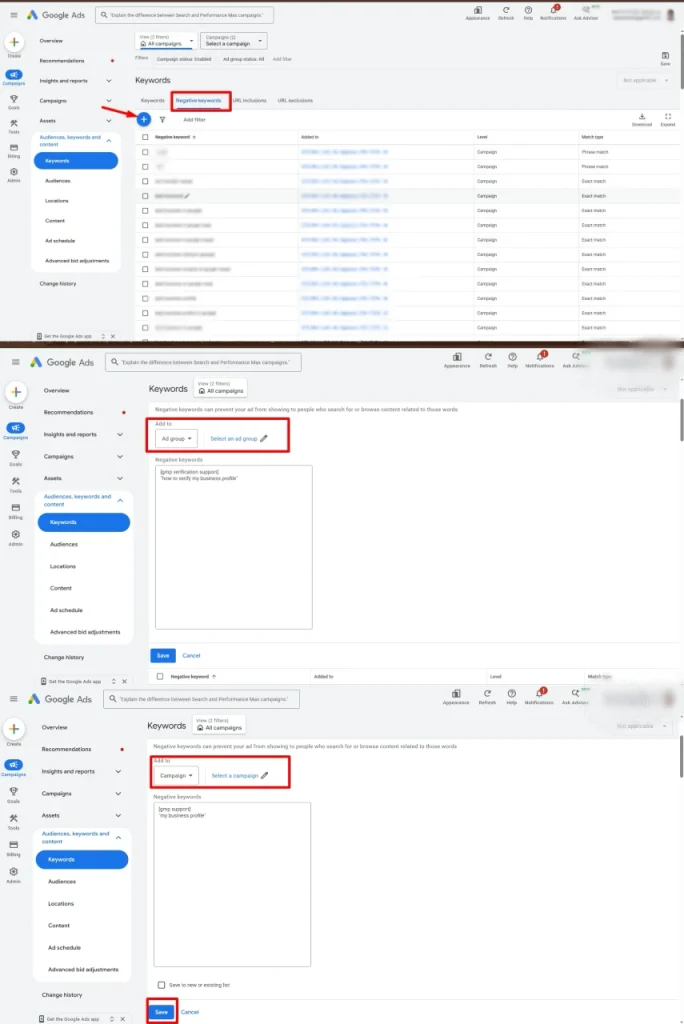Open the Campaigns (3) Select a campaign dropdown

(x=233, y=41)
